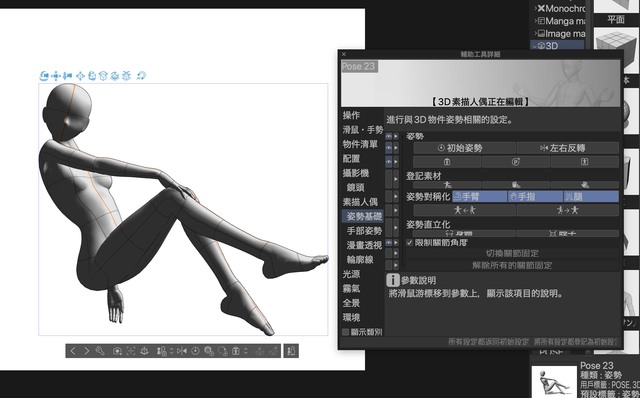Select the 攝影機 category in the sidebar

[x=356, y=173]
